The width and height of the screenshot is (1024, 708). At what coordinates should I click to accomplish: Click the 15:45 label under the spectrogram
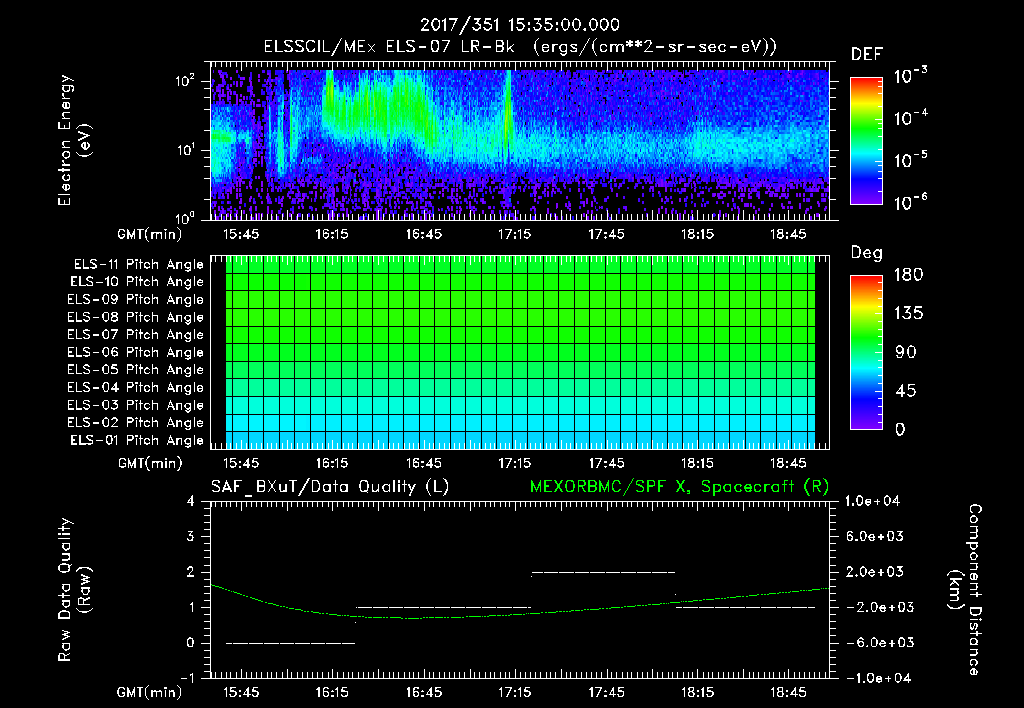pos(241,234)
